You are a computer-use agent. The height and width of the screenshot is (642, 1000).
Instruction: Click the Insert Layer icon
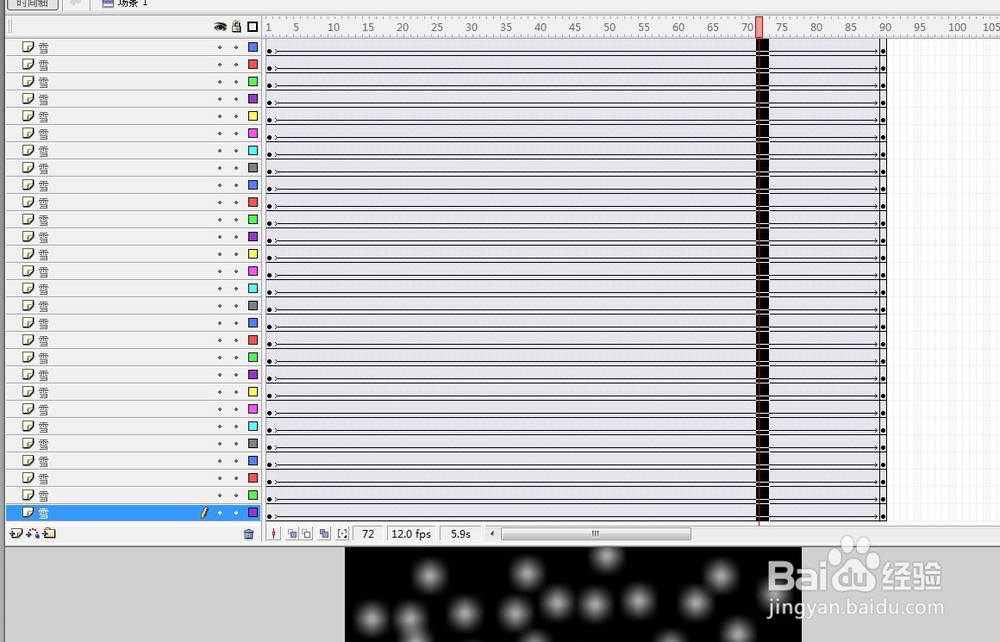pos(16,534)
